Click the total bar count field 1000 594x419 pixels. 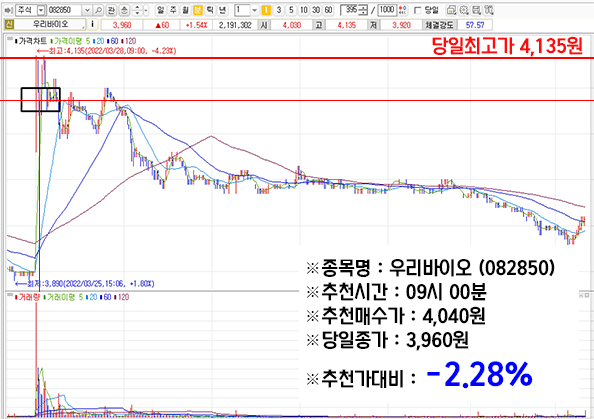tap(387, 10)
